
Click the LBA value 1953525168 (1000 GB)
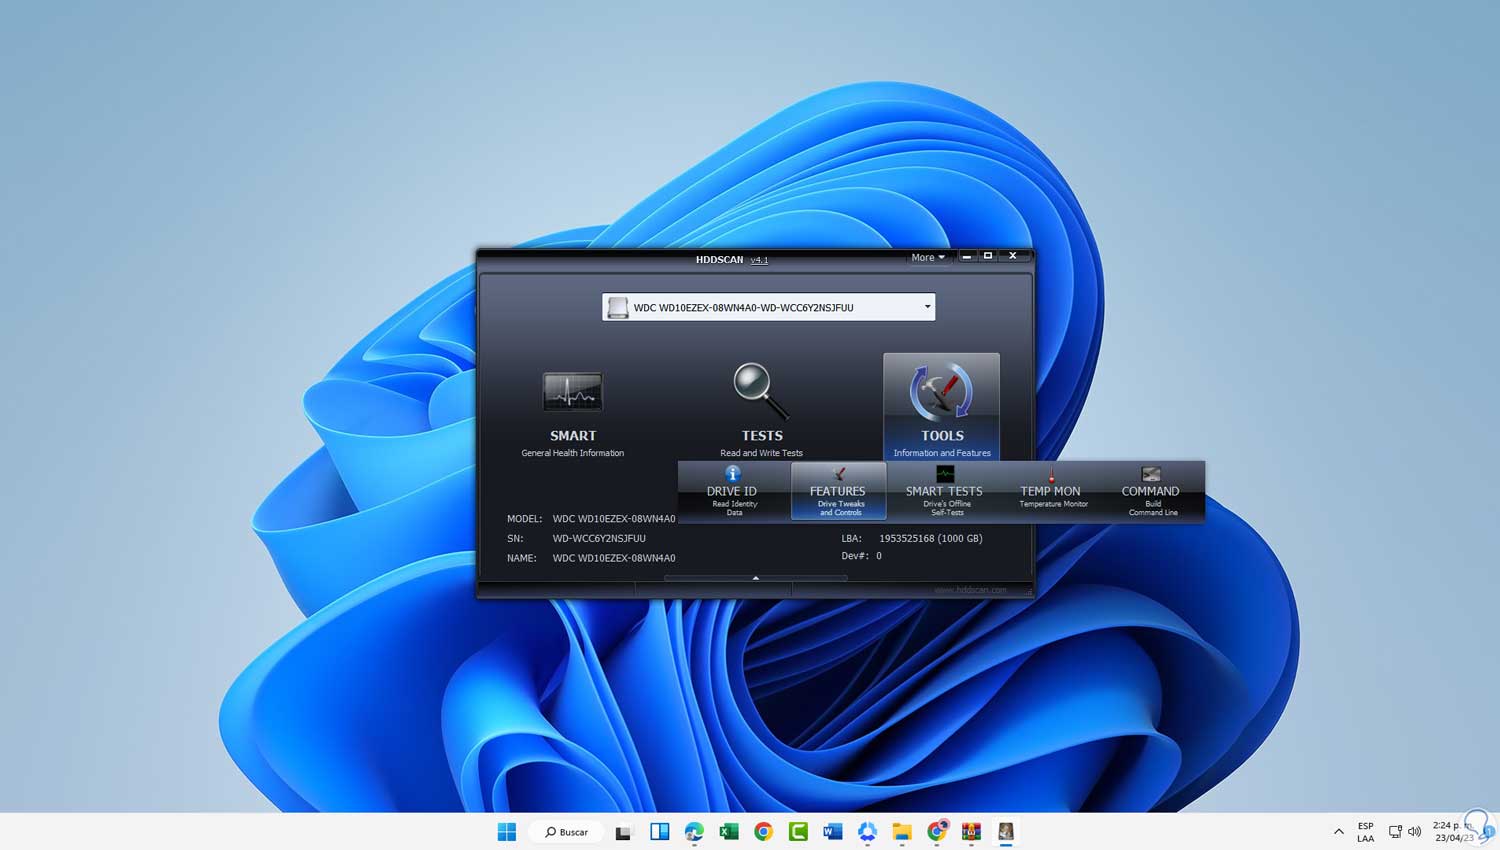(x=931, y=538)
